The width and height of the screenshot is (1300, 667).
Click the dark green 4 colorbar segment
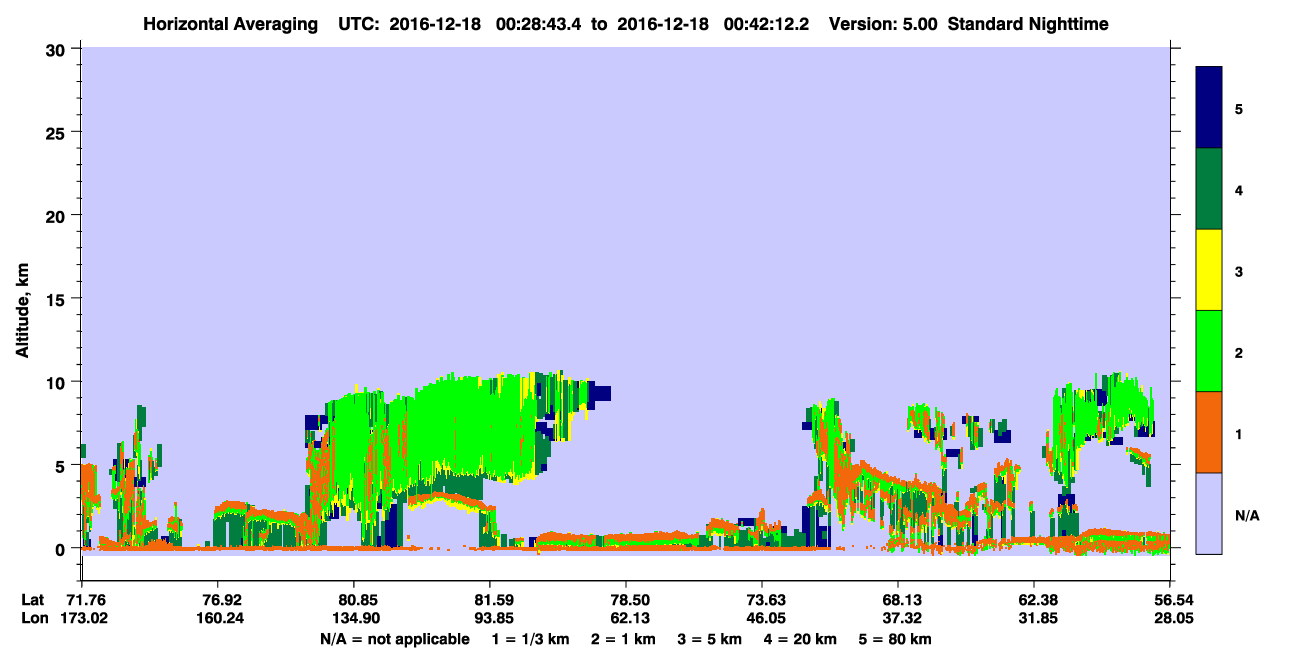[x=1209, y=189]
